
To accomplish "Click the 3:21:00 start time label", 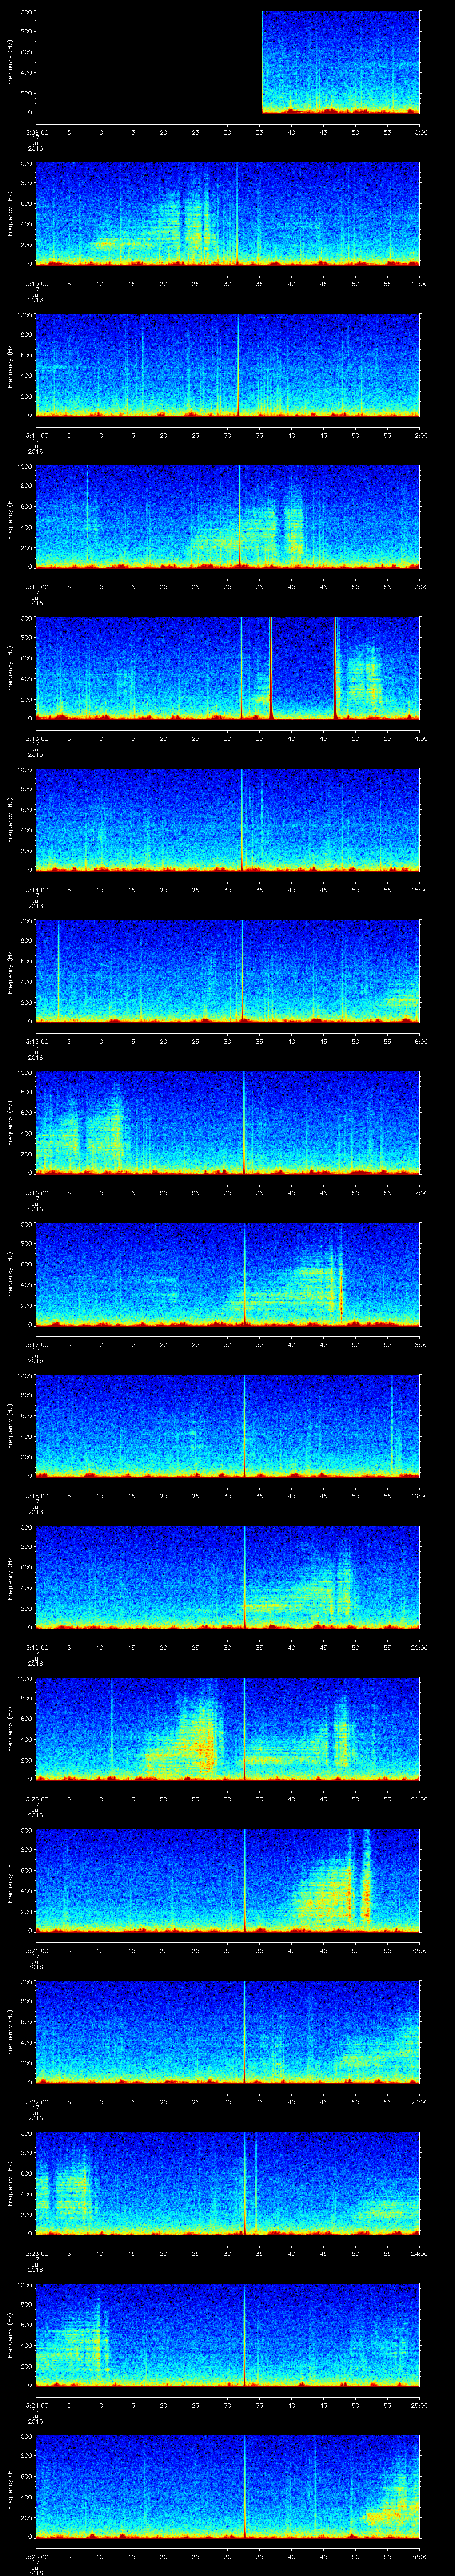I will pos(36,1950).
